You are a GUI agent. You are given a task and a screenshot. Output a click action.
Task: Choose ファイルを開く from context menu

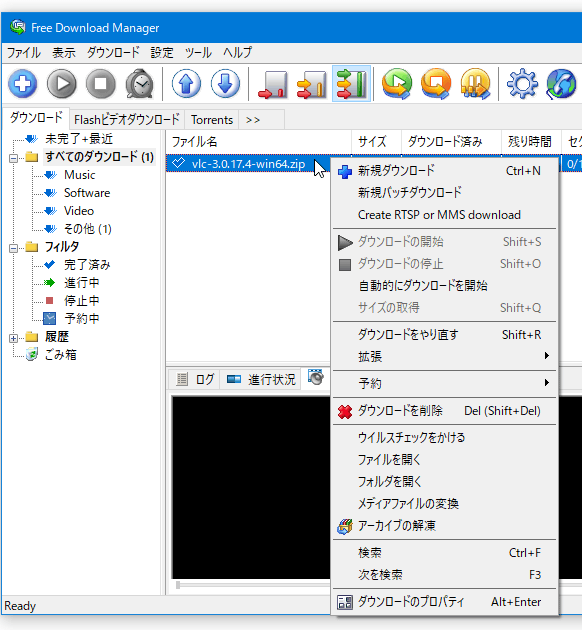tap(445, 459)
